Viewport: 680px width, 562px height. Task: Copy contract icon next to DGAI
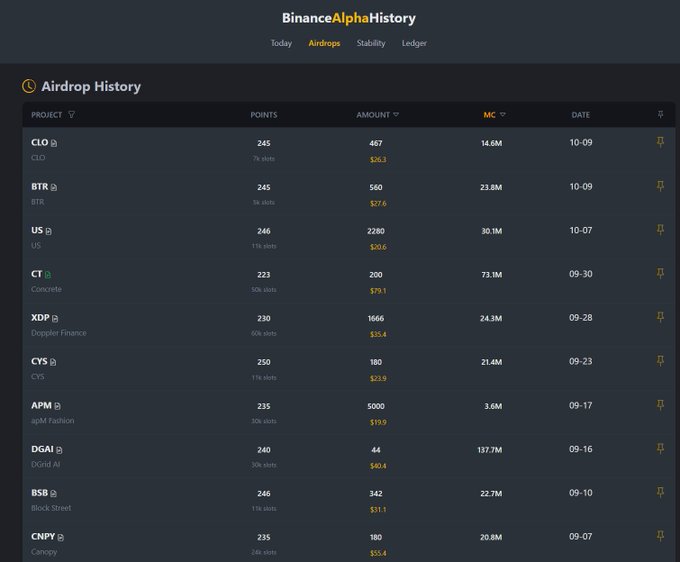(59, 450)
